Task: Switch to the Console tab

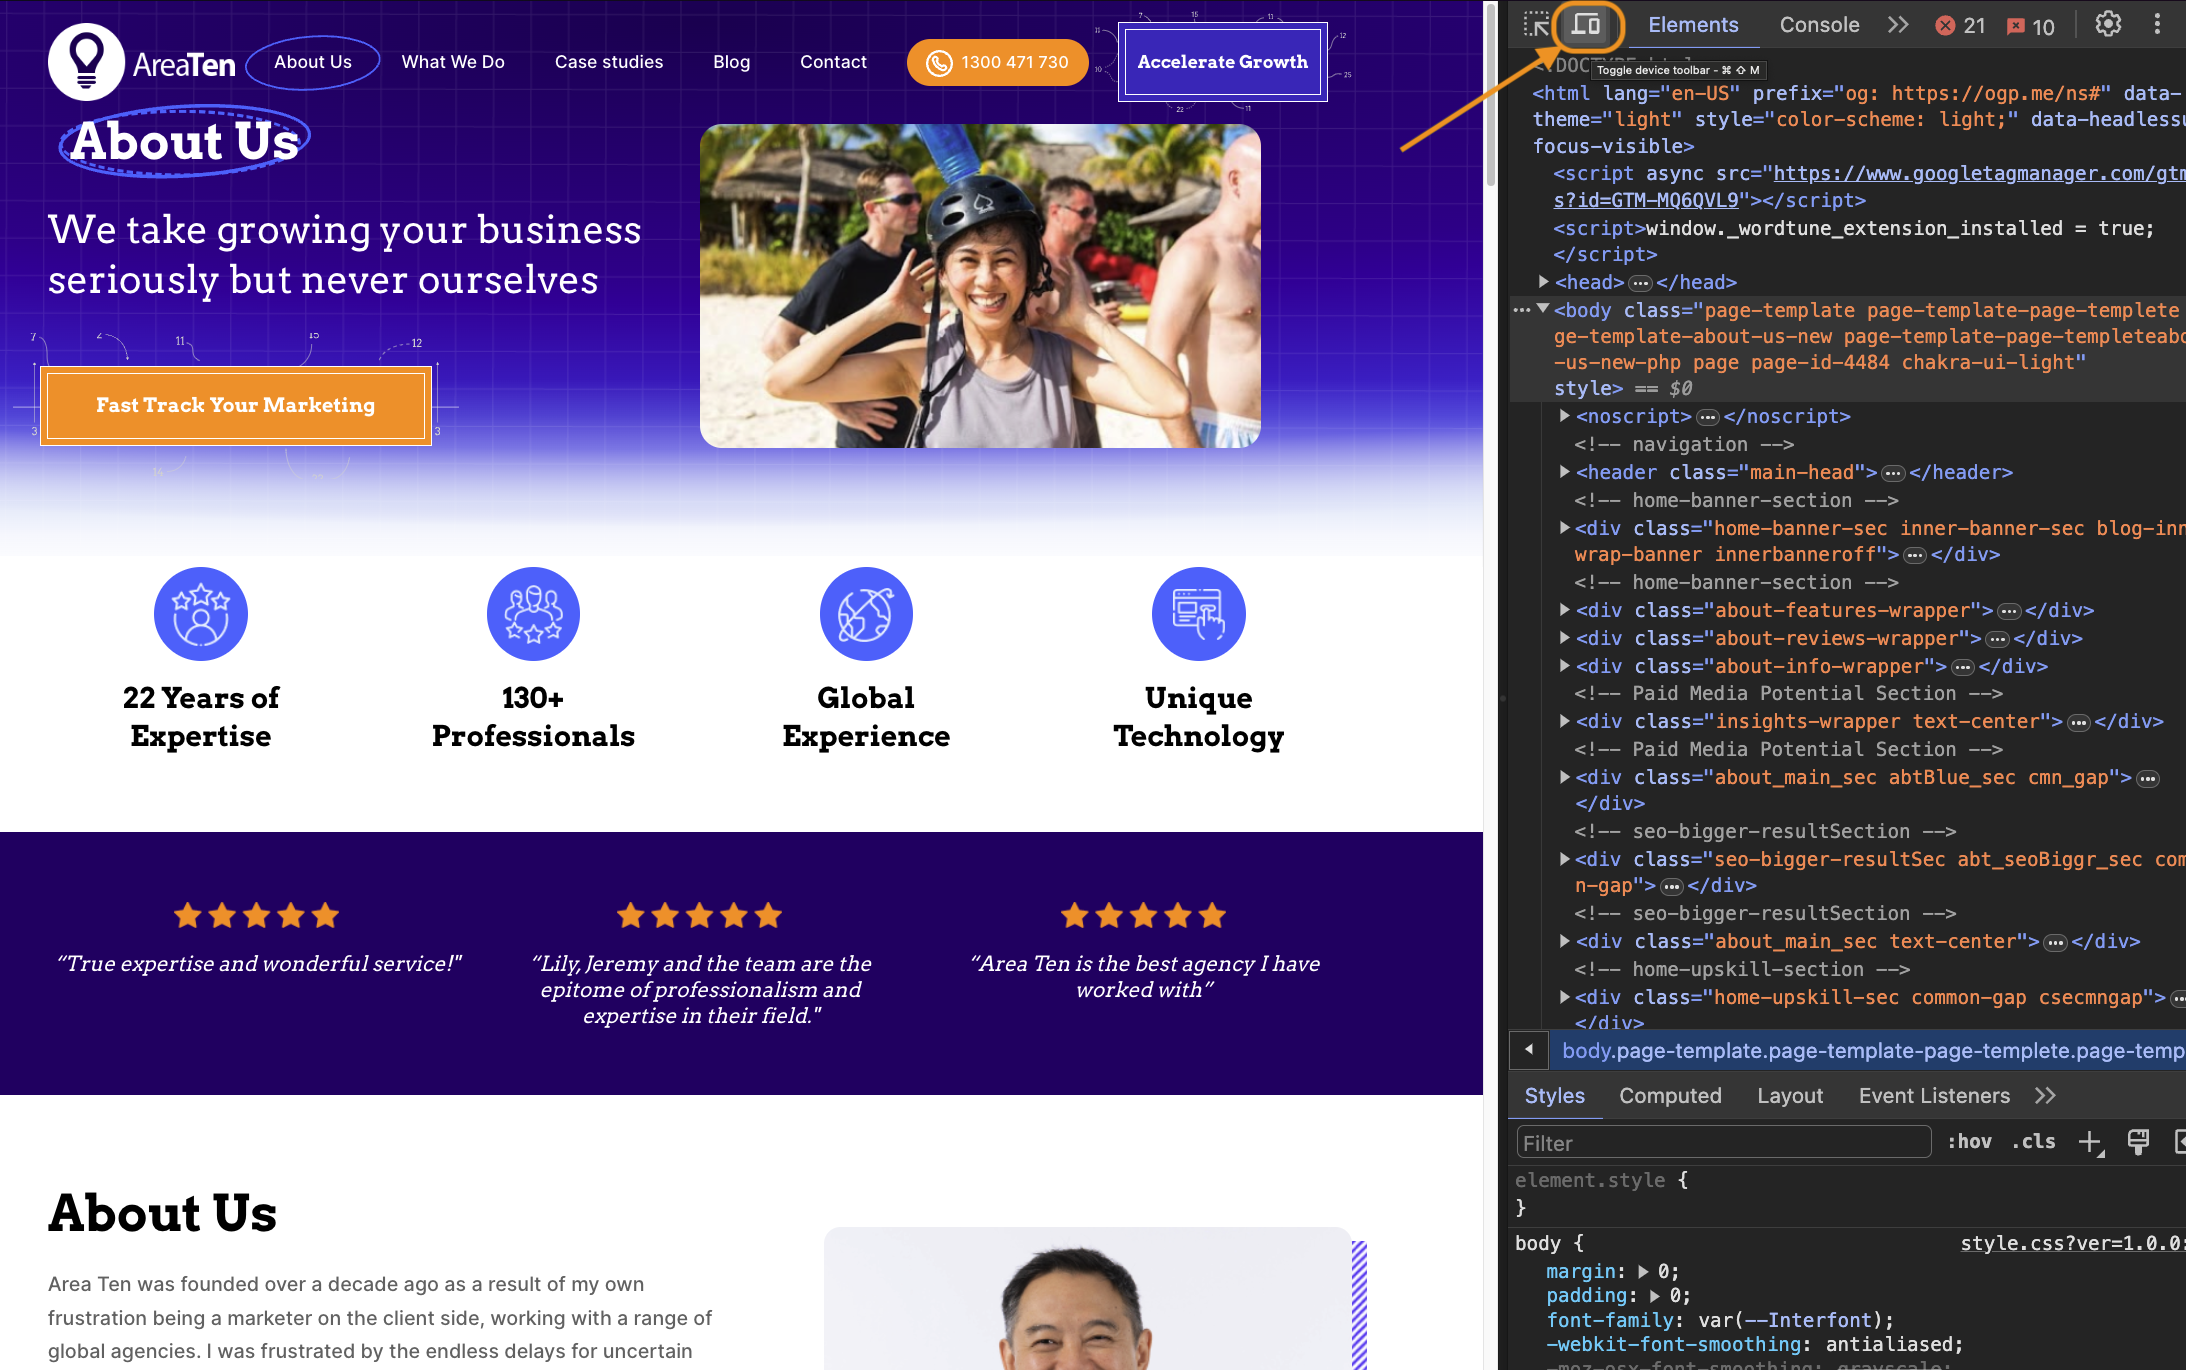Action: (1819, 25)
